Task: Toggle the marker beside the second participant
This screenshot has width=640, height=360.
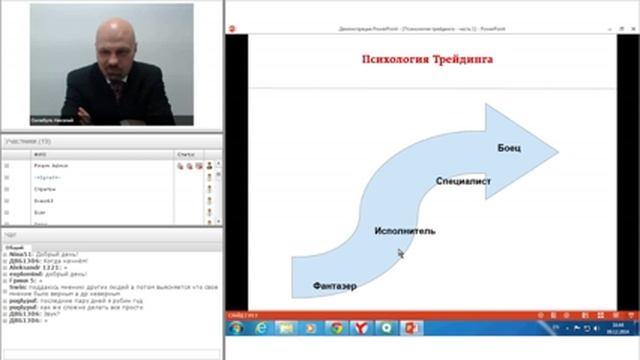Action: point(7,178)
